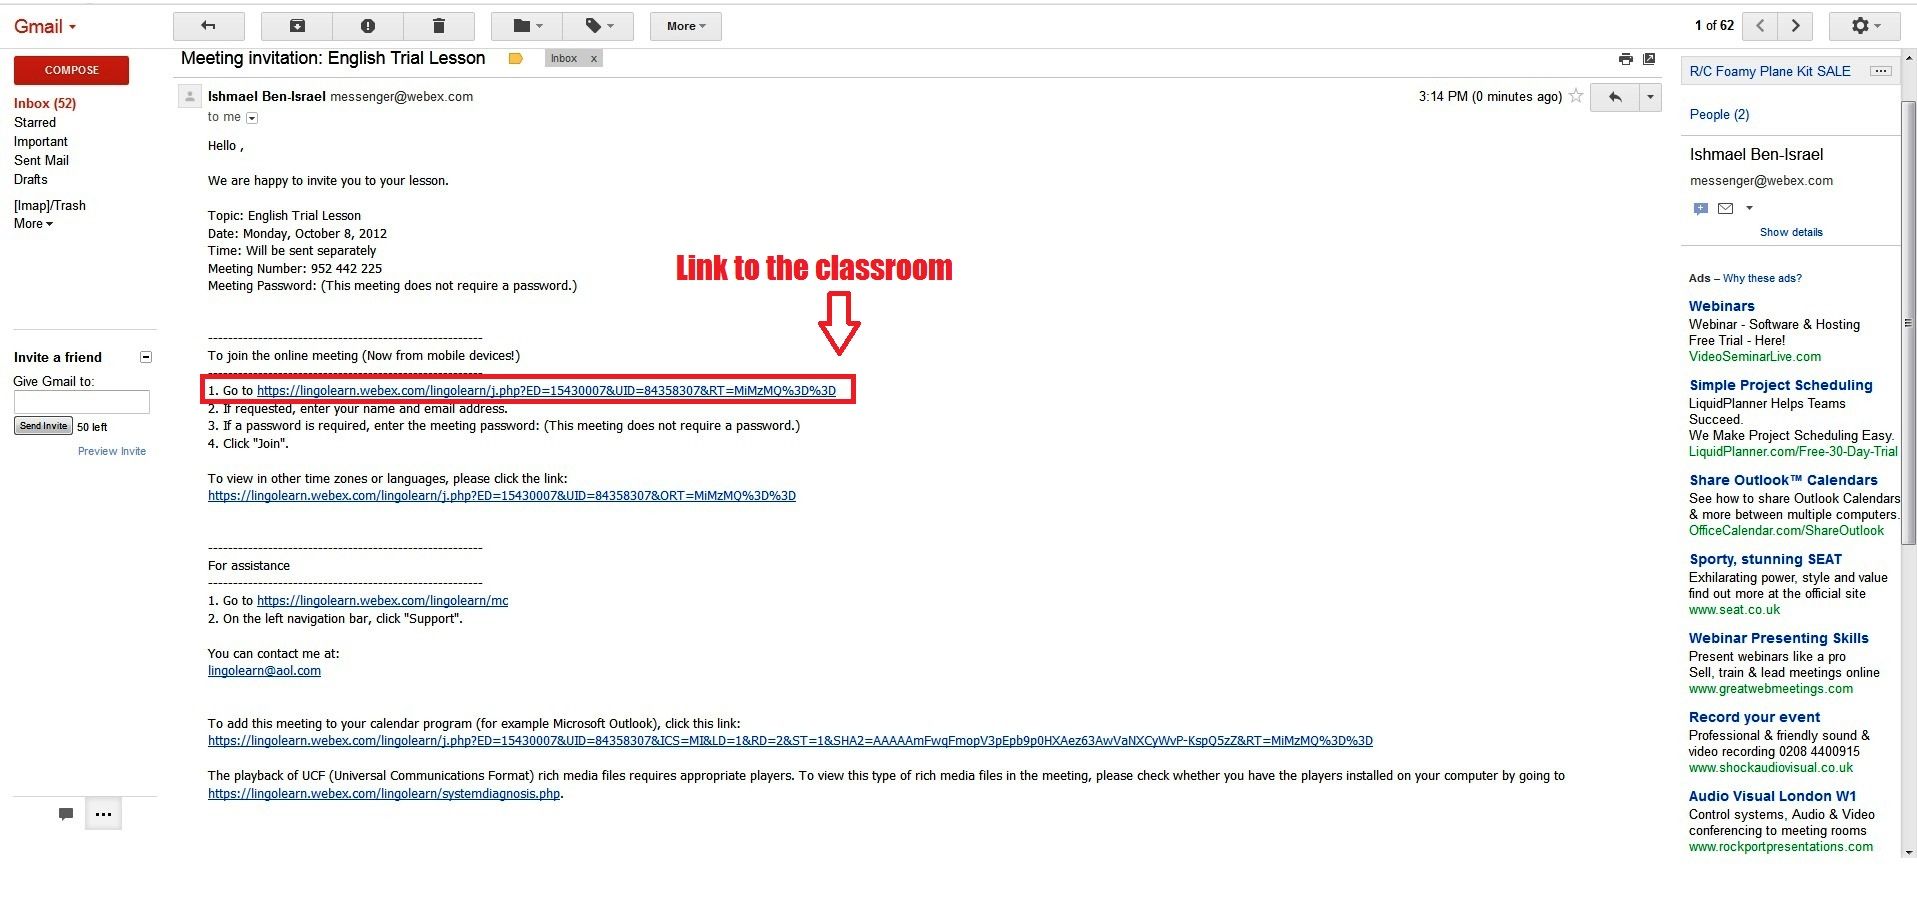Image resolution: width=1917 pixels, height=901 pixels.
Task: Click the vertical scrollbar on right edge
Action: pyautogui.click(x=1908, y=323)
